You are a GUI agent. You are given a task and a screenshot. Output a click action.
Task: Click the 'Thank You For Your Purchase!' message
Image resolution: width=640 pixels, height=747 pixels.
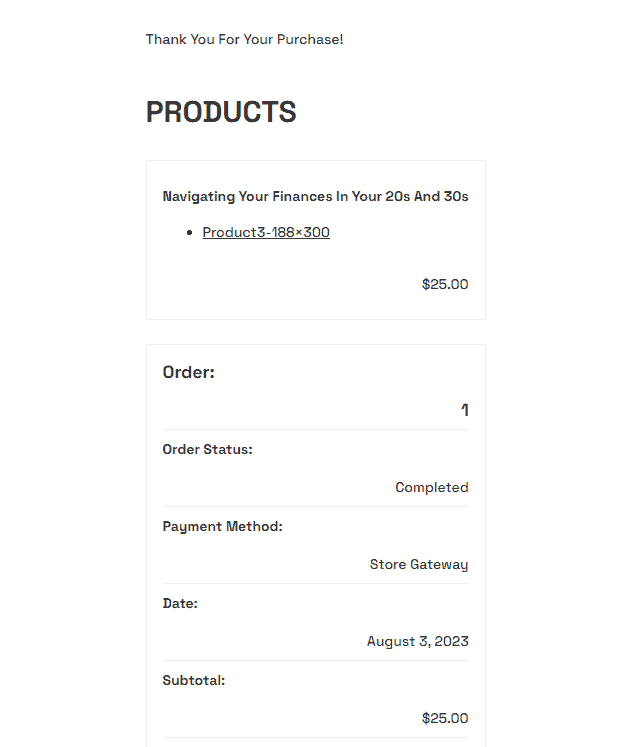[245, 39]
